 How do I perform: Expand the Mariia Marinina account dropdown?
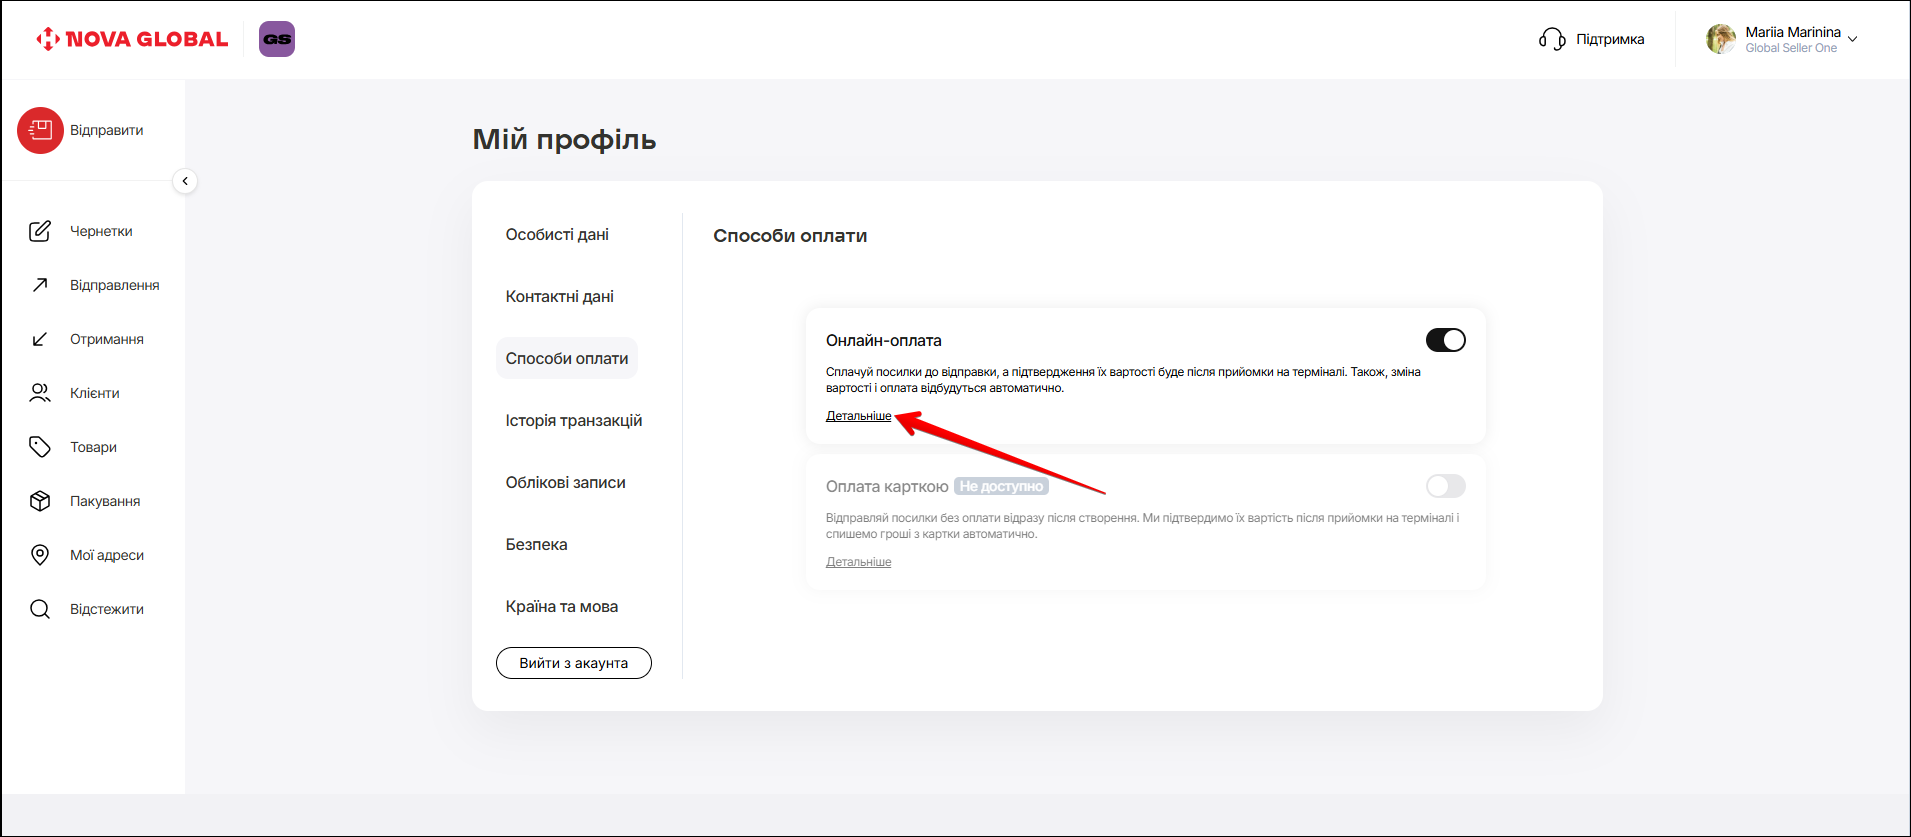(1852, 39)
